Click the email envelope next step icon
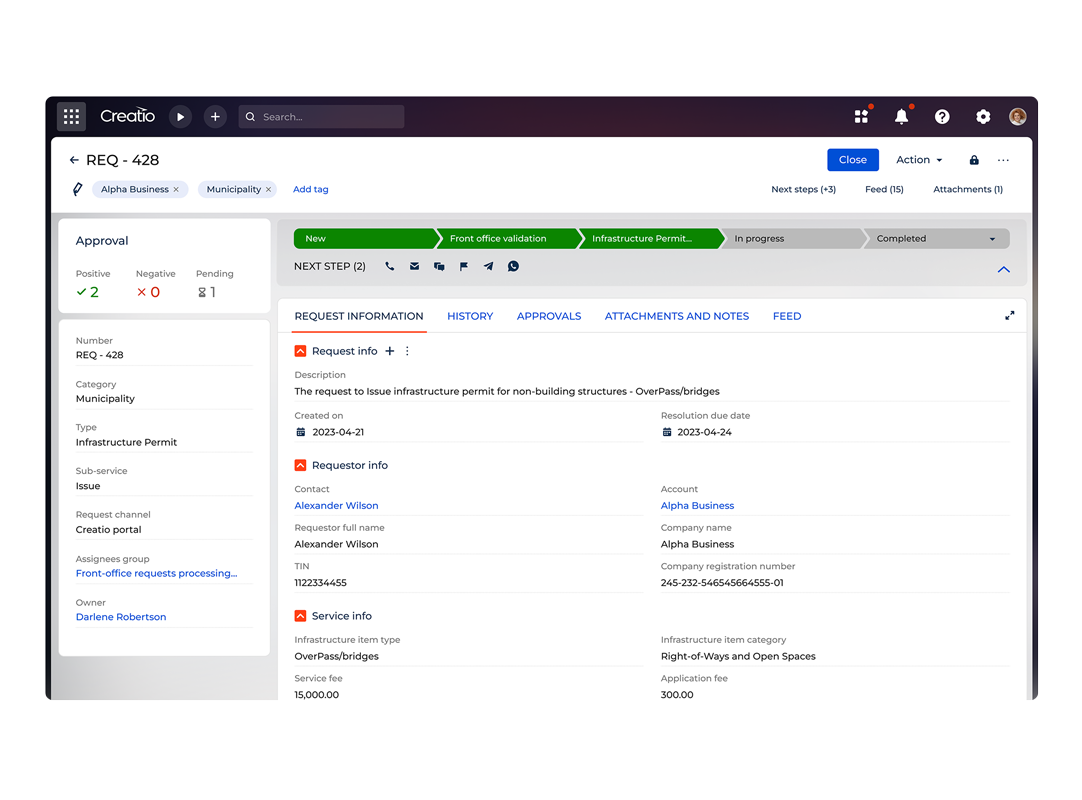Viewport: 1082px width, 800px height. pyautogui.click(x=414, y=267)
